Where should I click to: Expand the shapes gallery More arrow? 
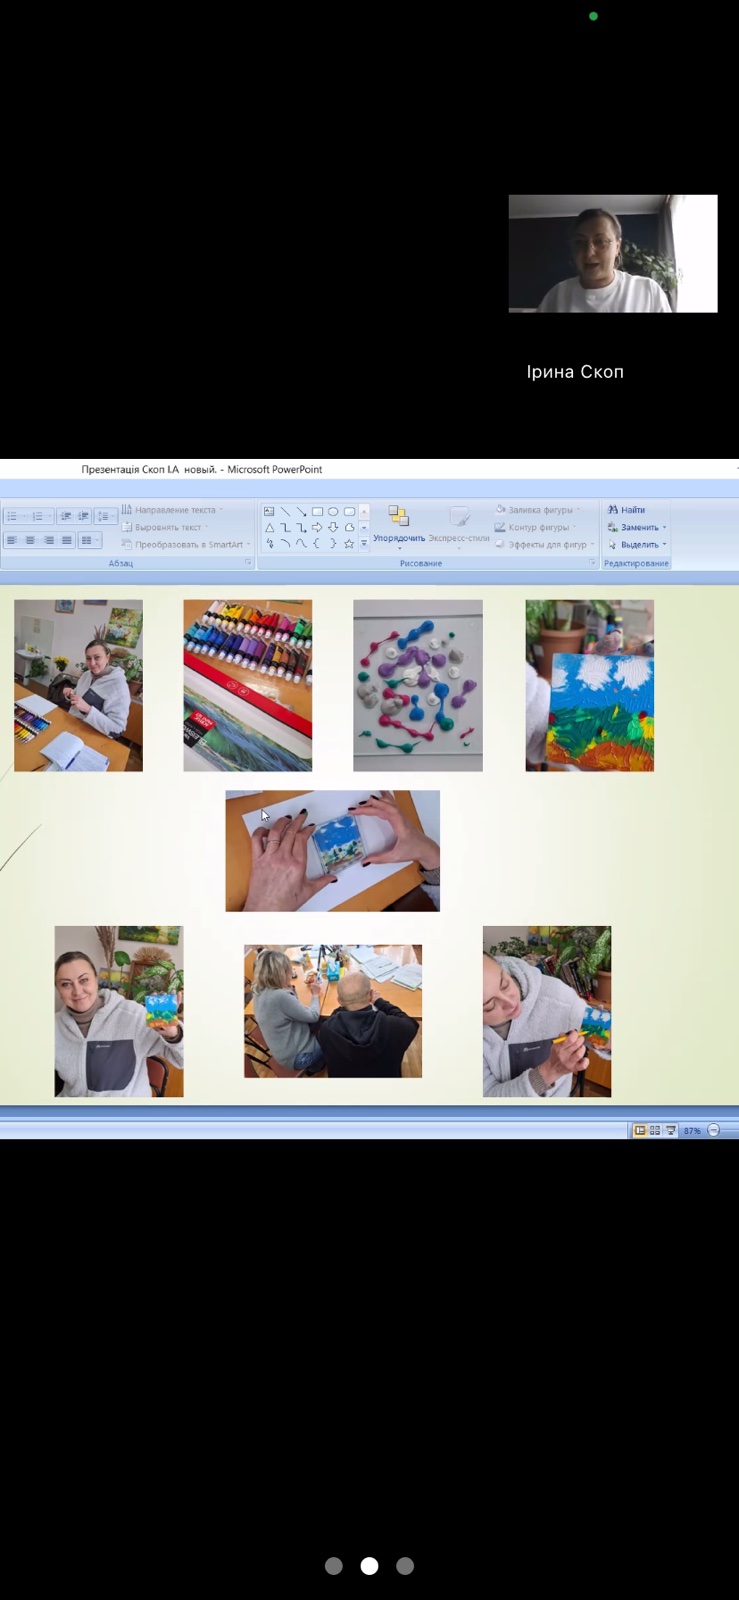tap(364, 544)
